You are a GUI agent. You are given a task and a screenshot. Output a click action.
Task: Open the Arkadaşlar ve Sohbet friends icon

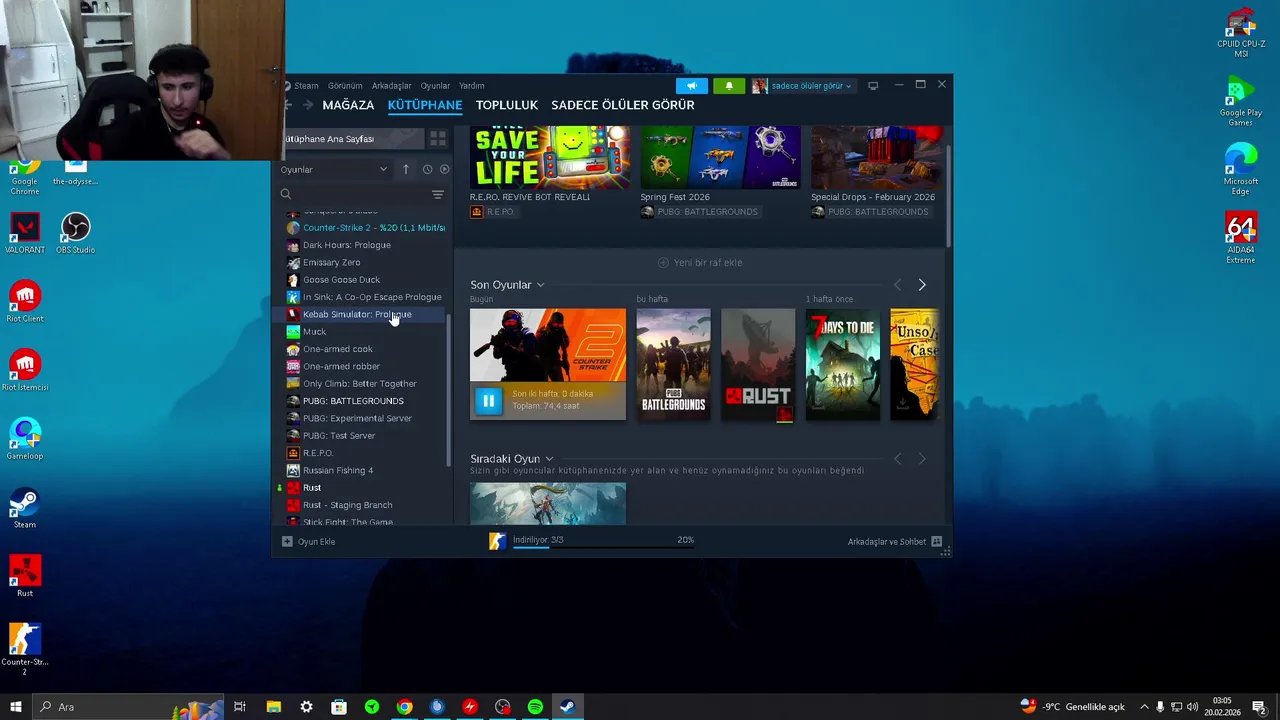tap(937, 541)
